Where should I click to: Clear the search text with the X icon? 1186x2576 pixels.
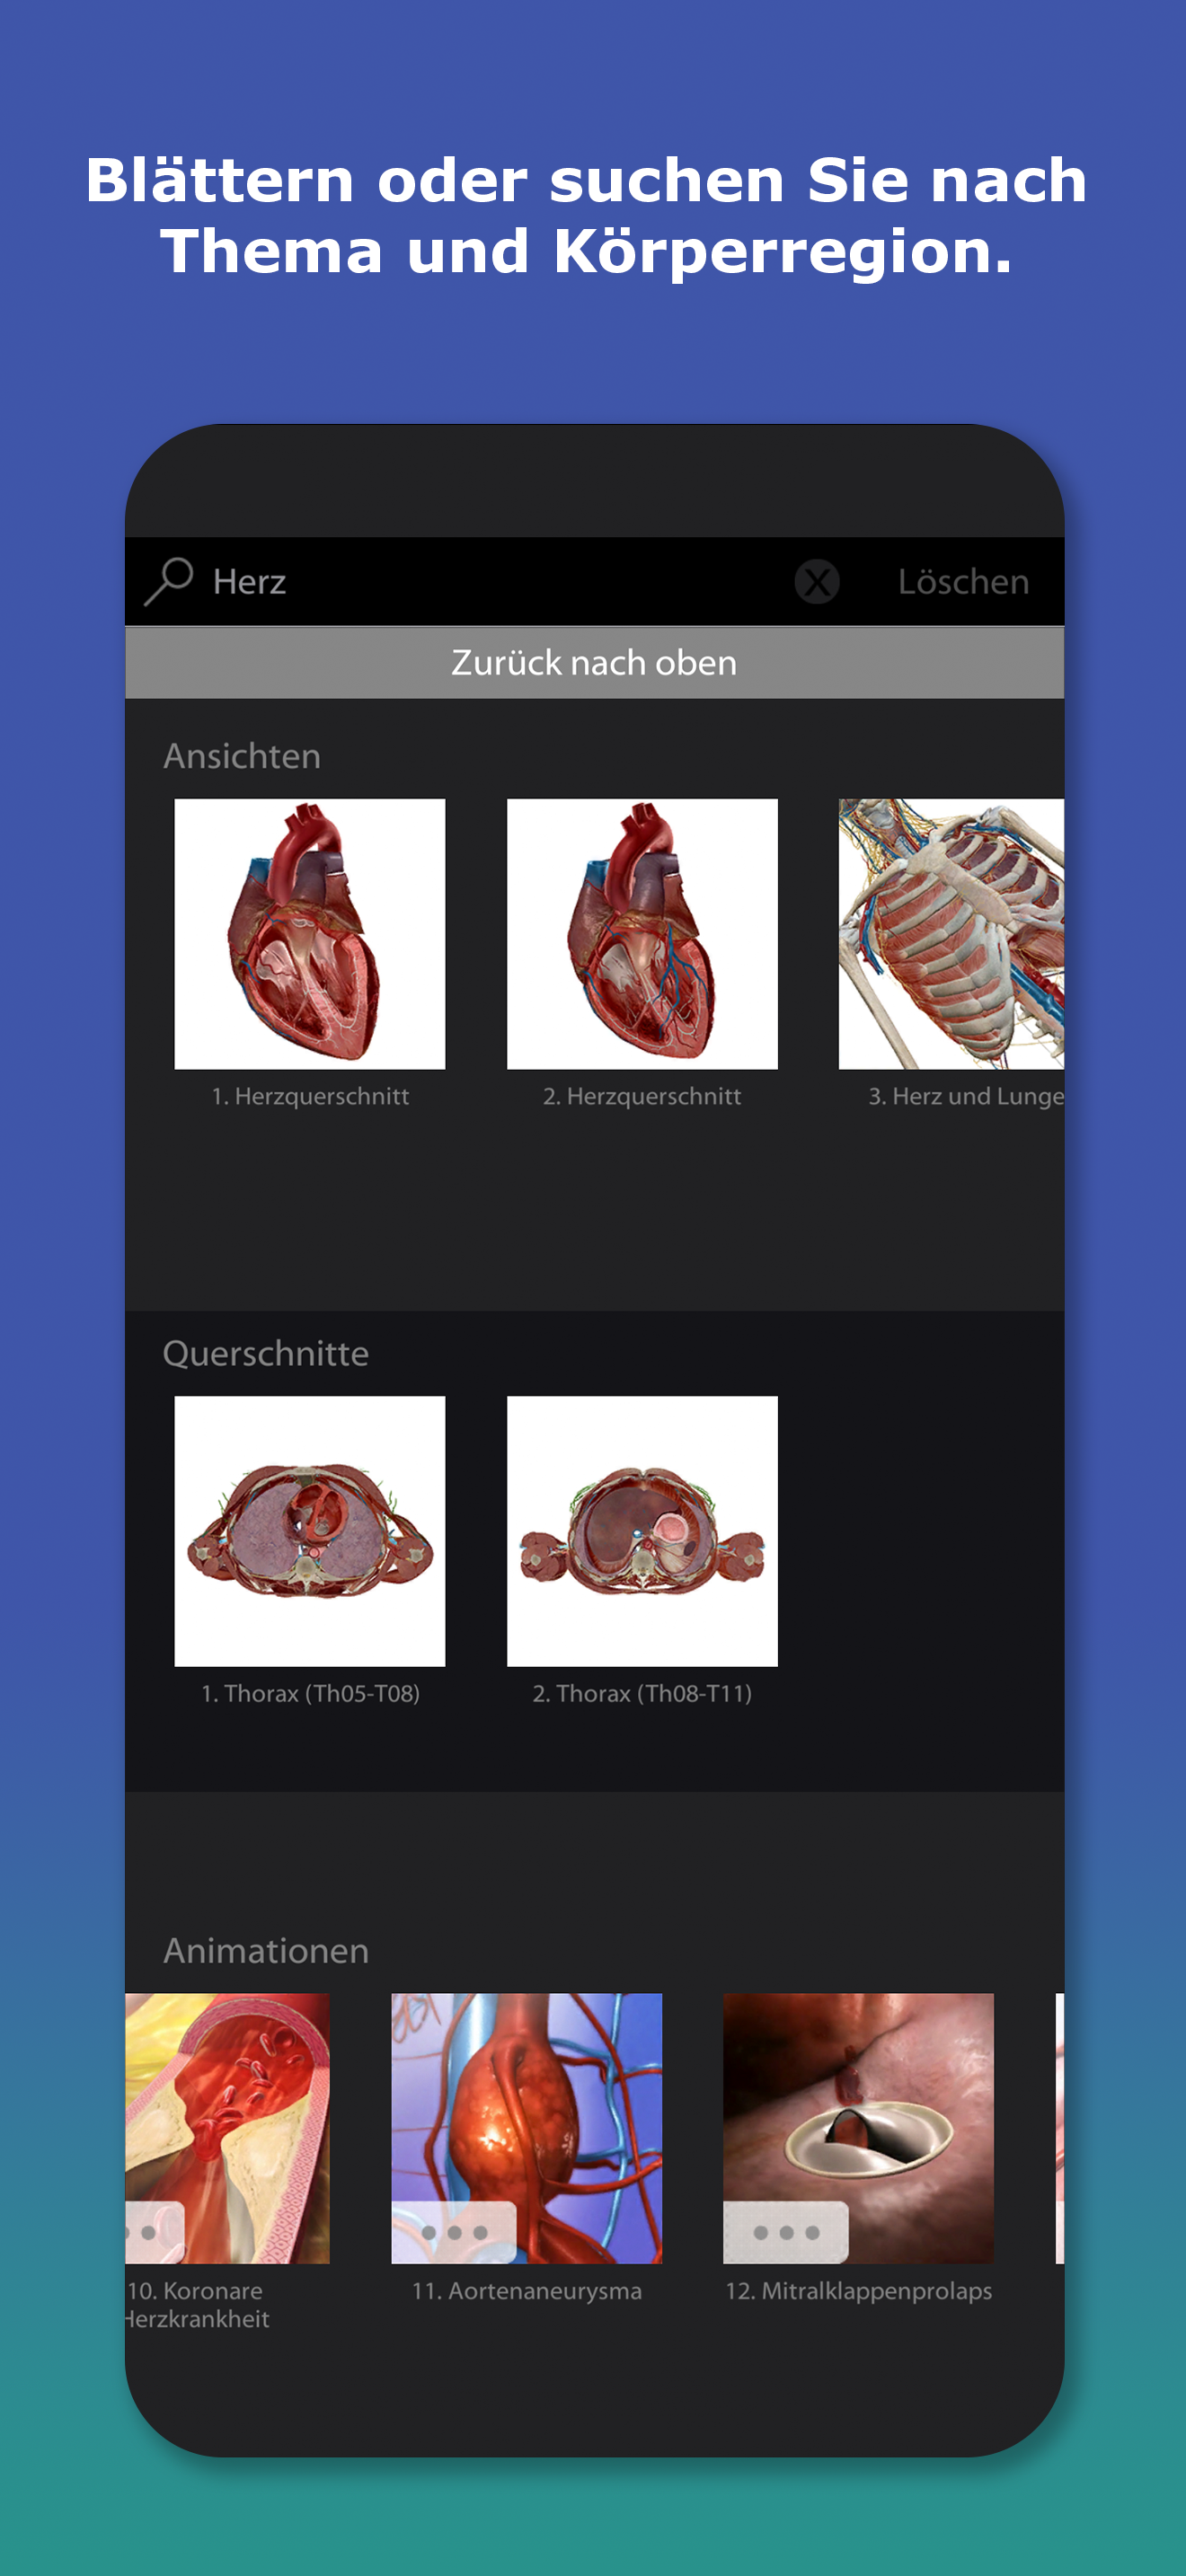pos(817,581)
